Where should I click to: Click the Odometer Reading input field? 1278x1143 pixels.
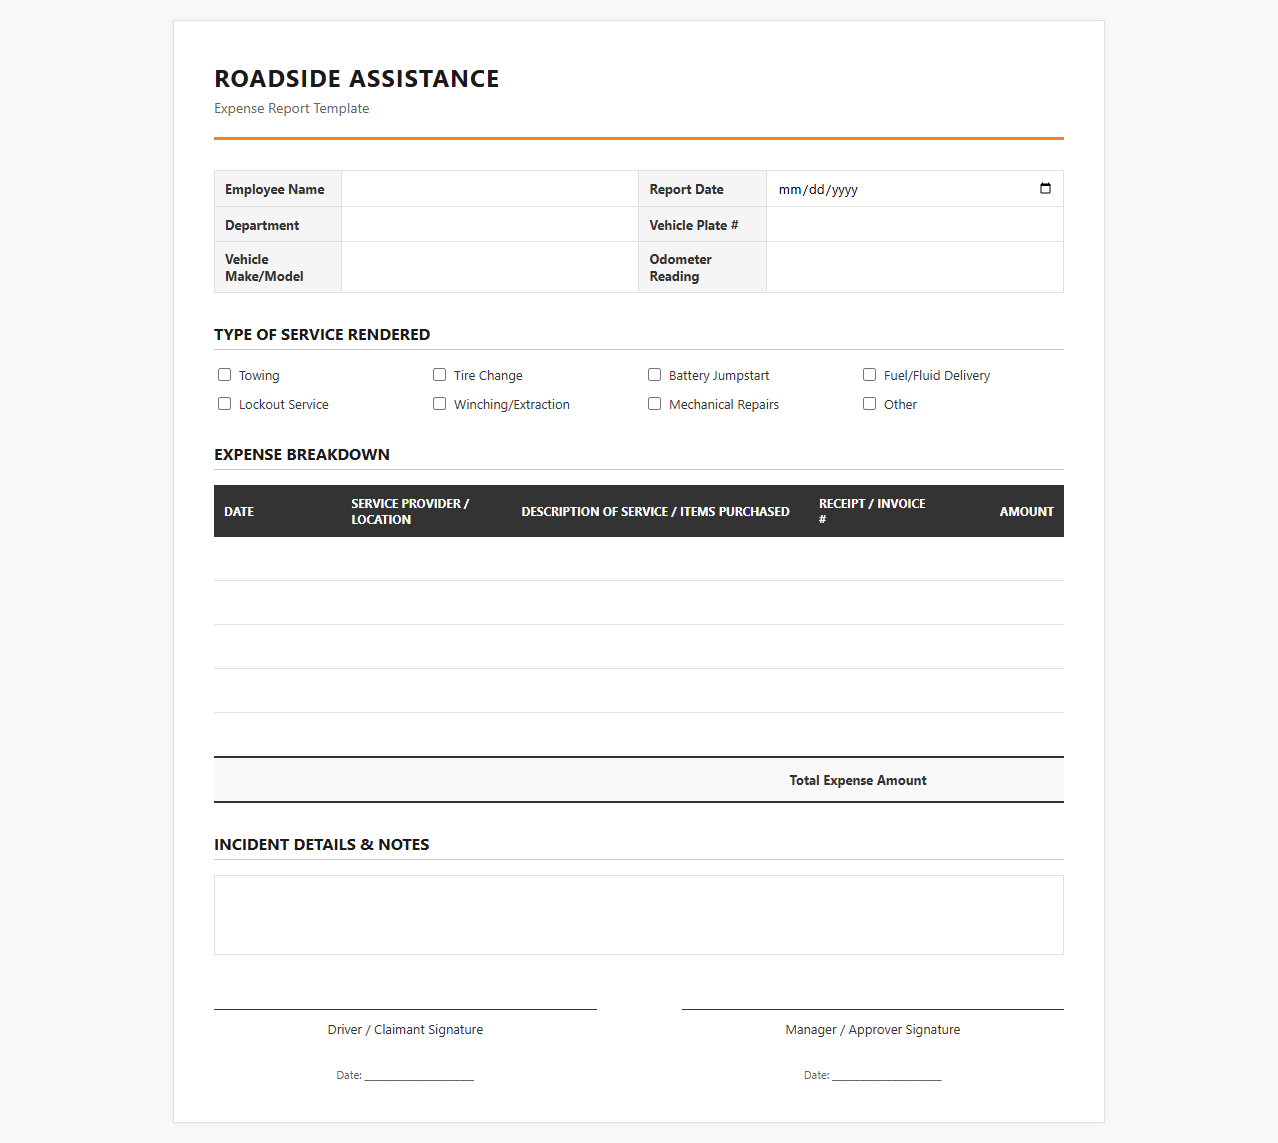914,267
